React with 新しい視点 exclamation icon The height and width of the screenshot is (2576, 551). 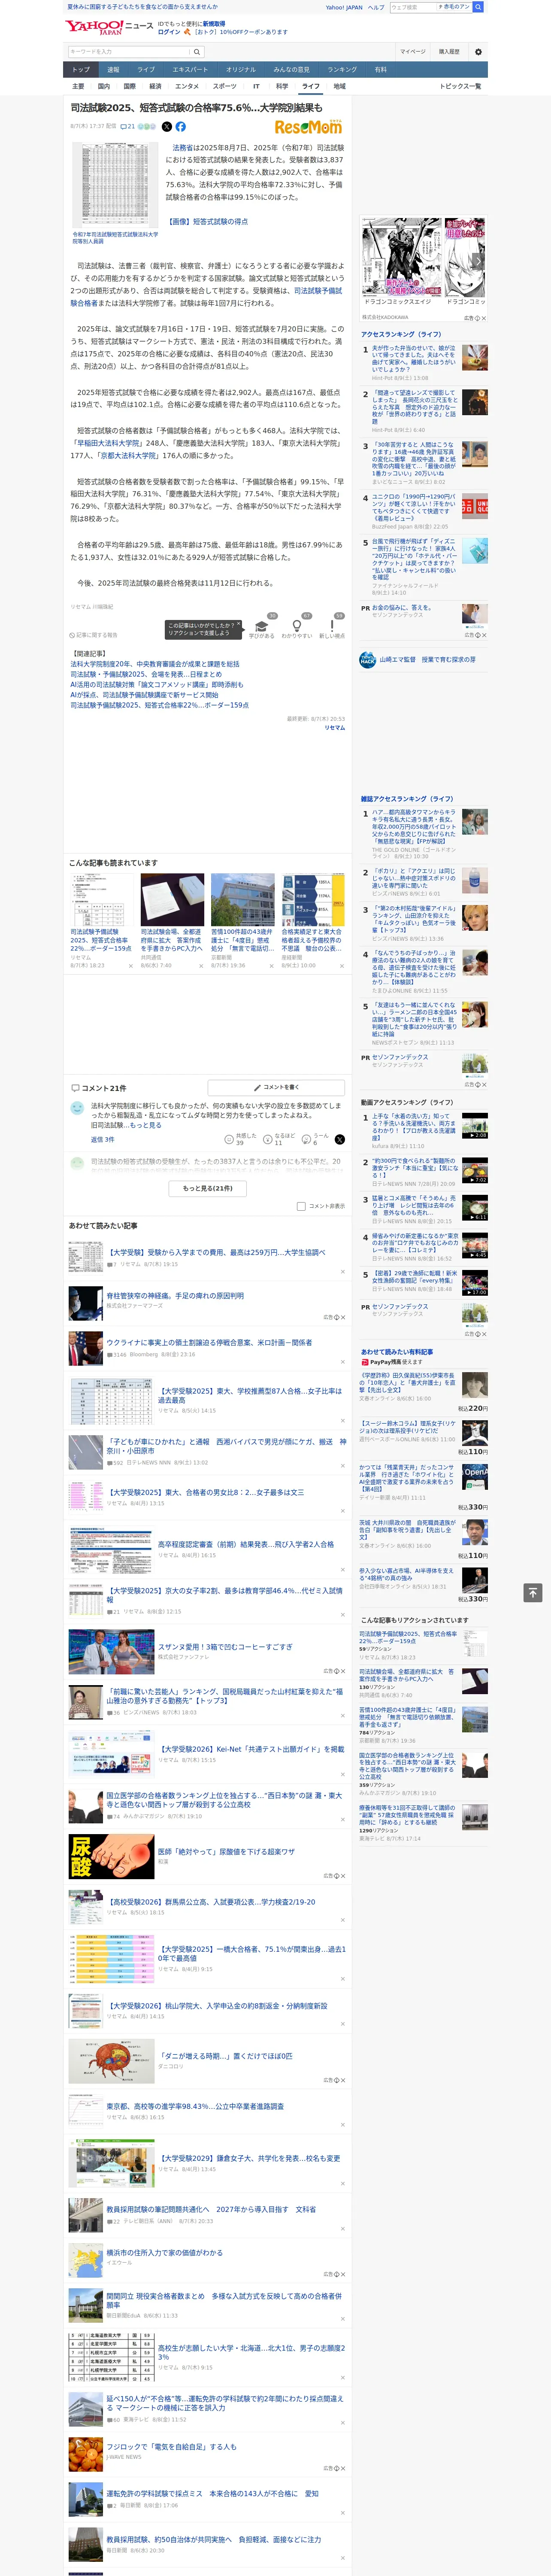[332, 627]
